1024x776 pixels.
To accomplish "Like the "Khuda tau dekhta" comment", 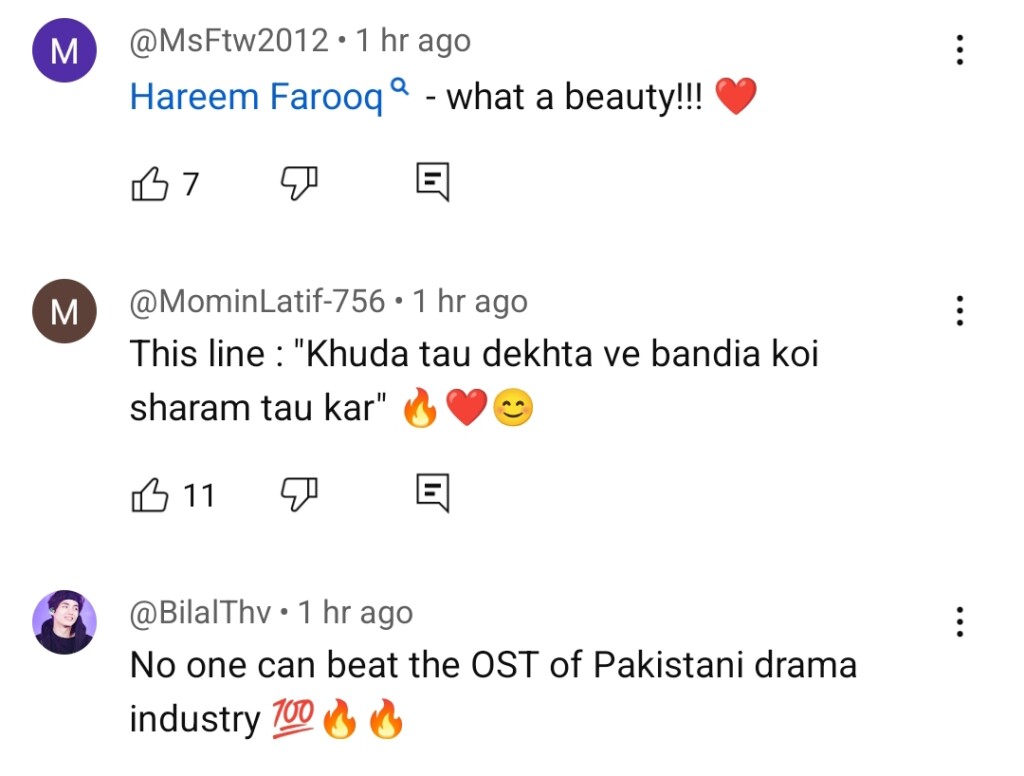I will [x=150, y=494].
